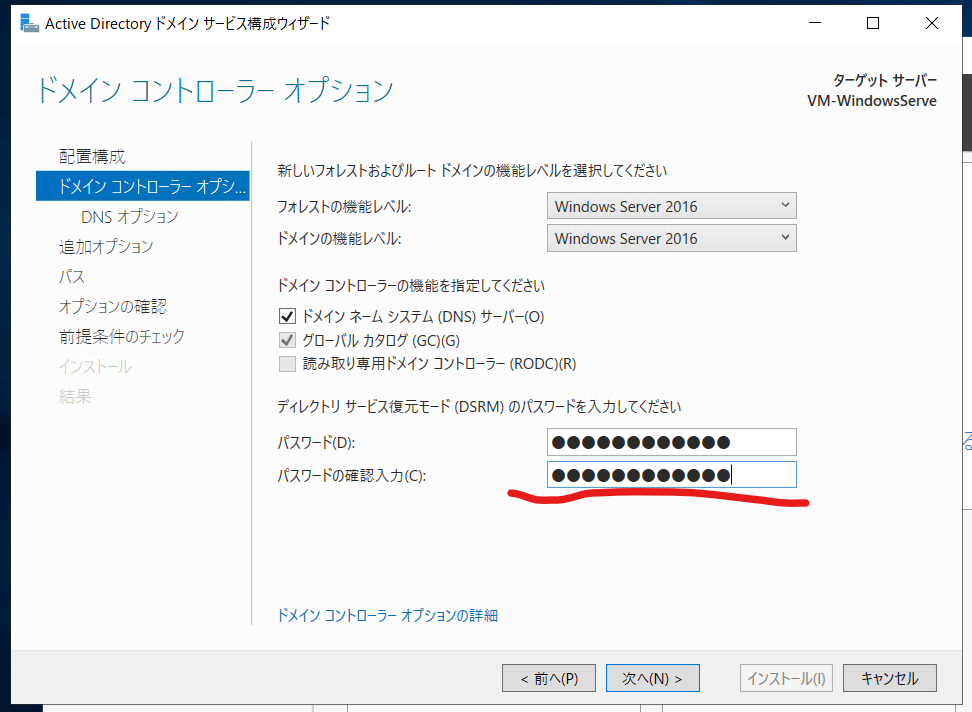Screen dimensions: 972x712
Task: Click the Active Directory wizard title bar icon
Action: (29, 24)
